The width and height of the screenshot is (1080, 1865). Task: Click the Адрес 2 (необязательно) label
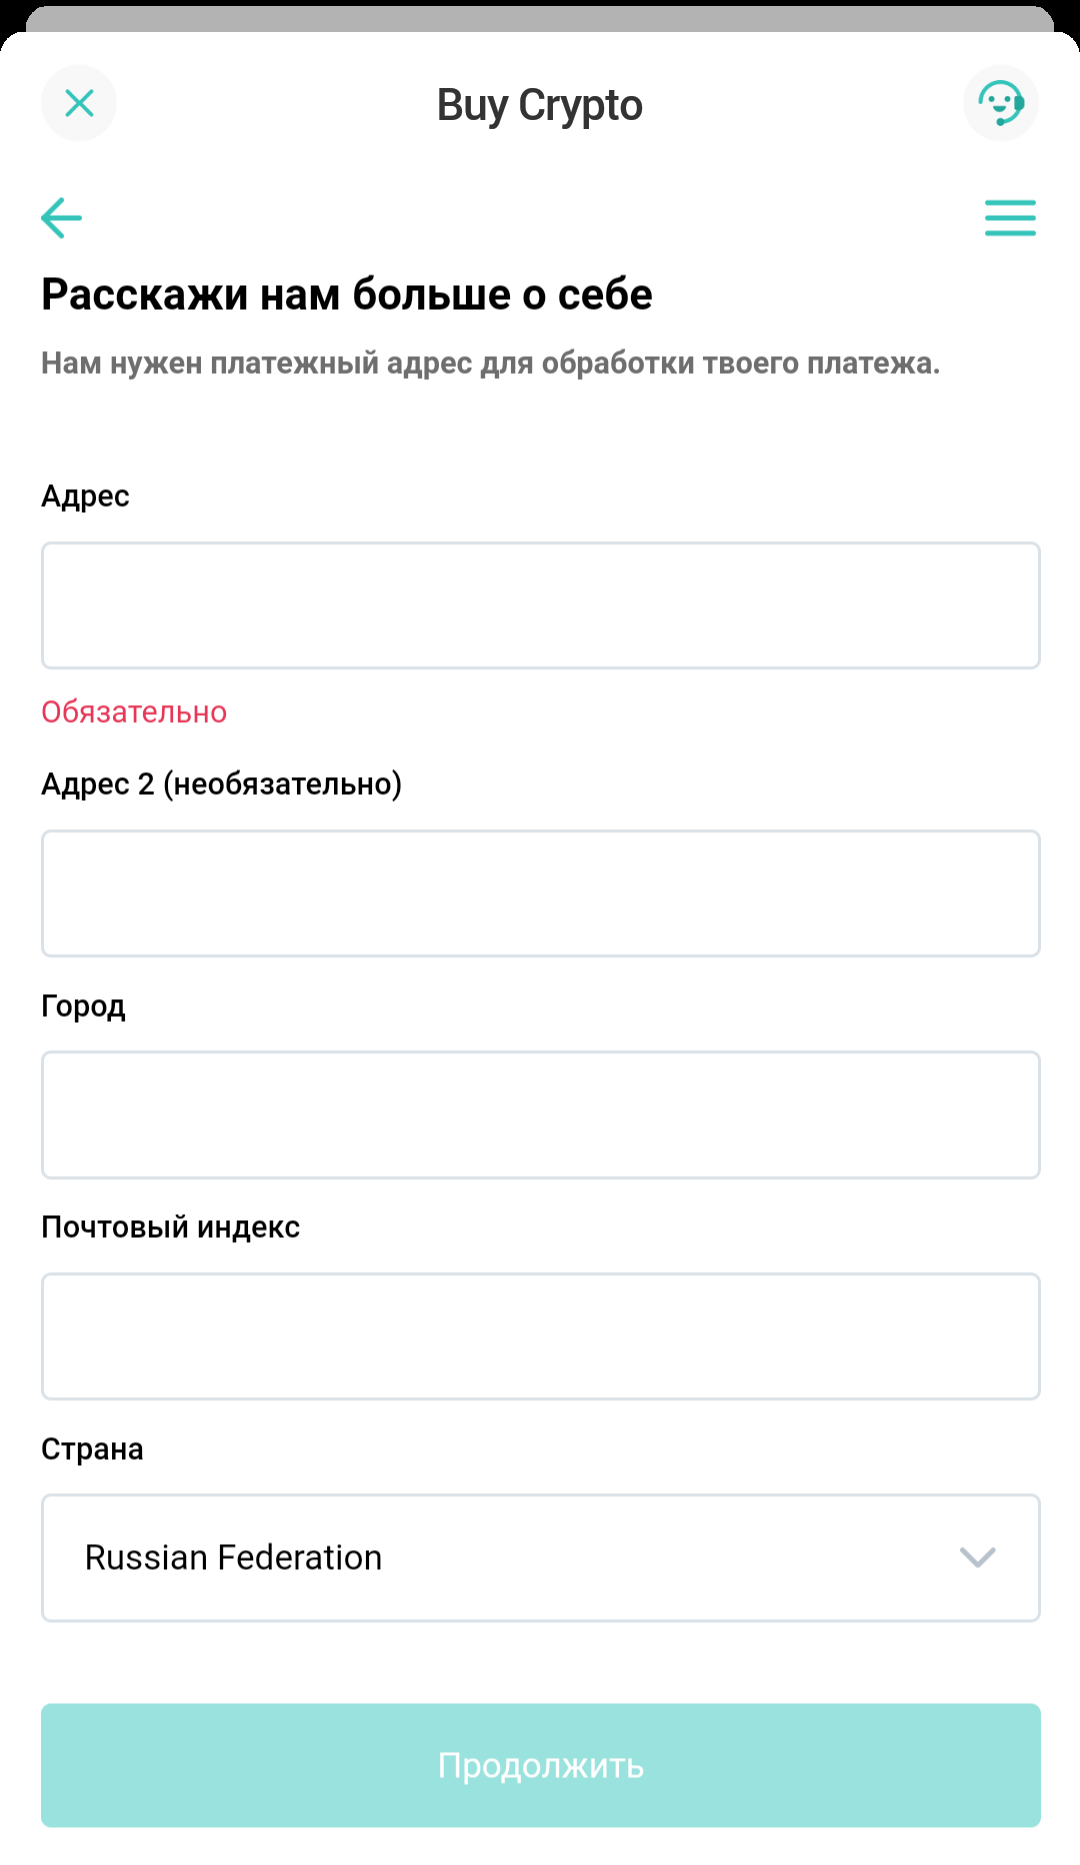pyautogui.click(x=222, y=784)
